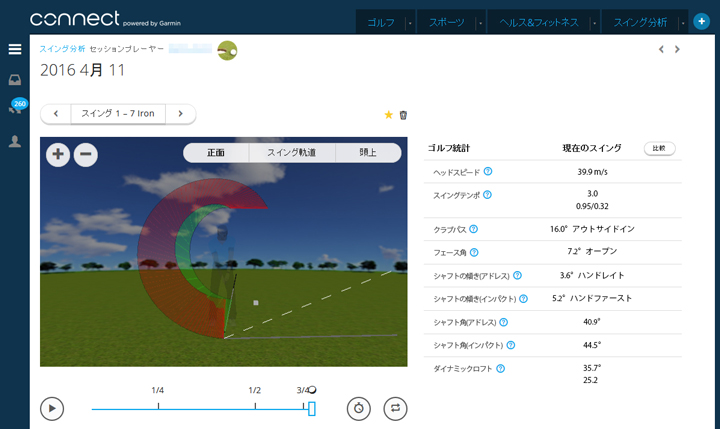This screenshot has width=720, height=429.
Task: Zoom out of the swing view
Action: click(x=86, y=154)
